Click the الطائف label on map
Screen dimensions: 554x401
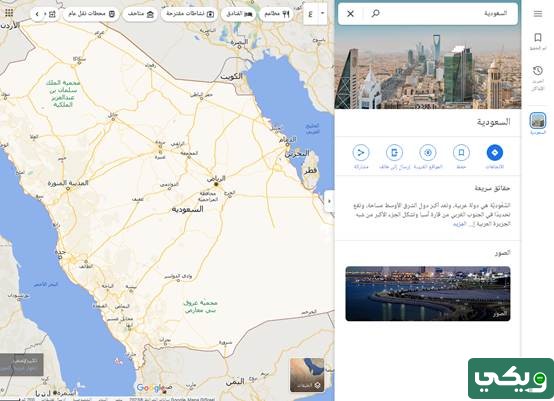tap(87, 266)
